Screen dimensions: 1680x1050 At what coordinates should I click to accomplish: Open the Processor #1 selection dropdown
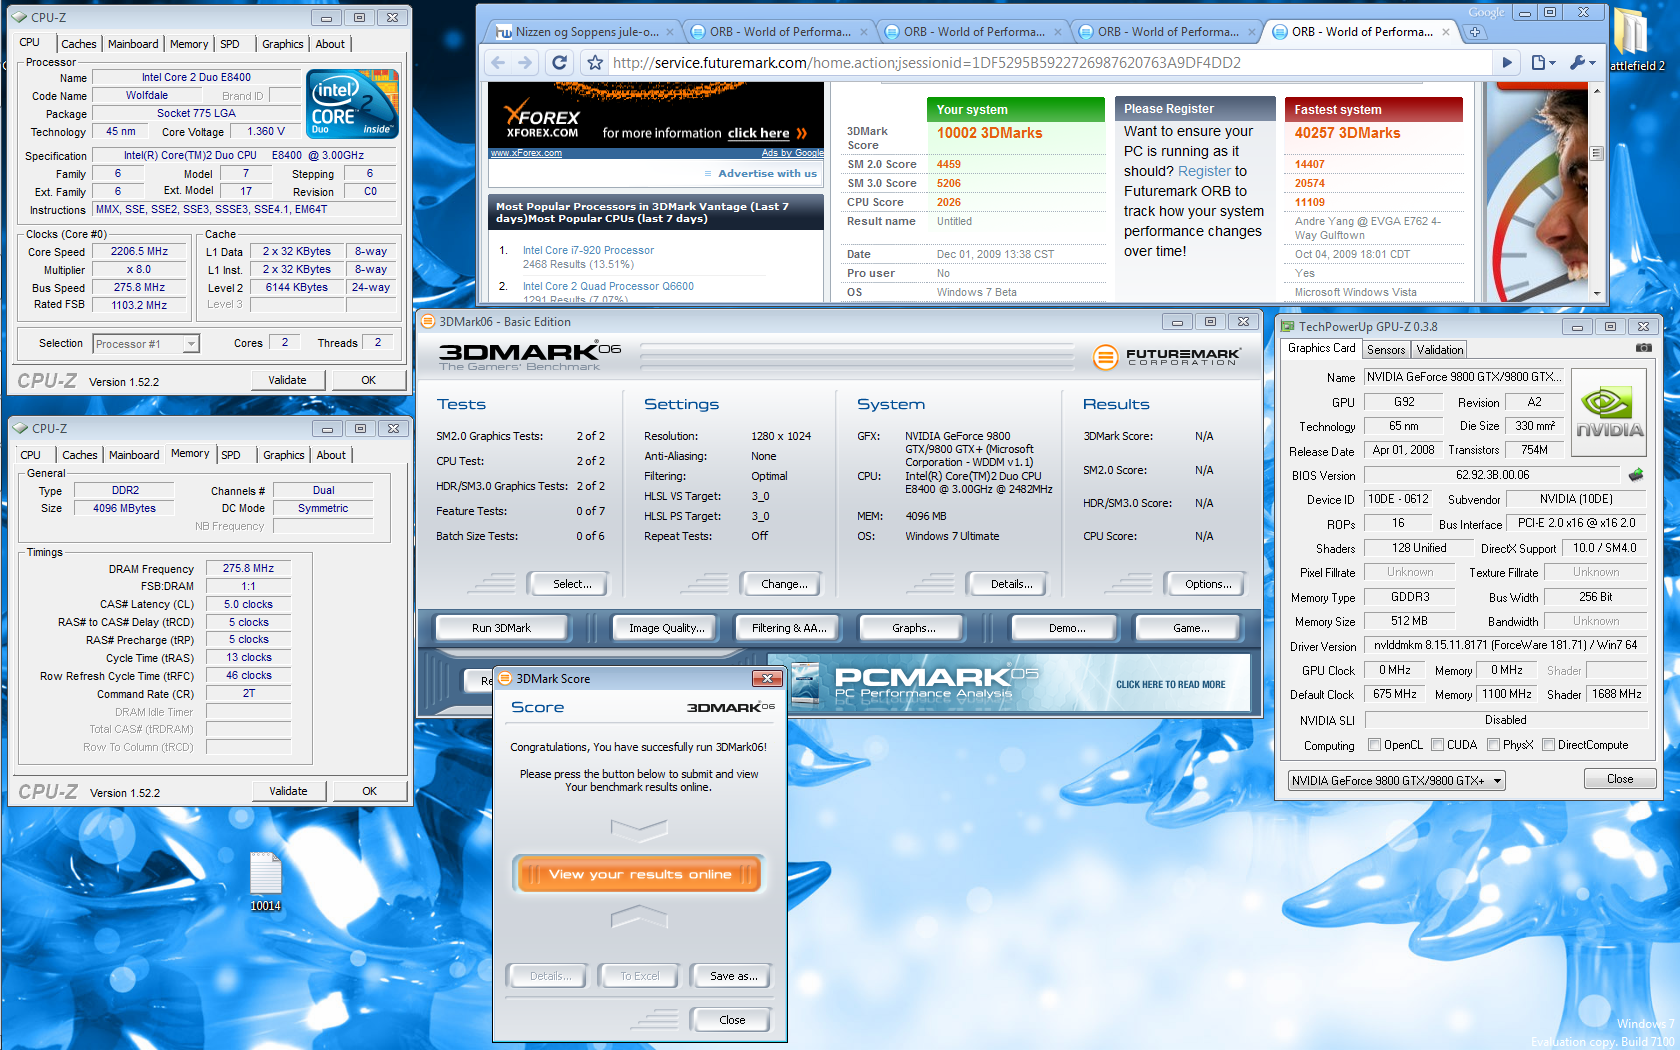(x=146, y=344)
